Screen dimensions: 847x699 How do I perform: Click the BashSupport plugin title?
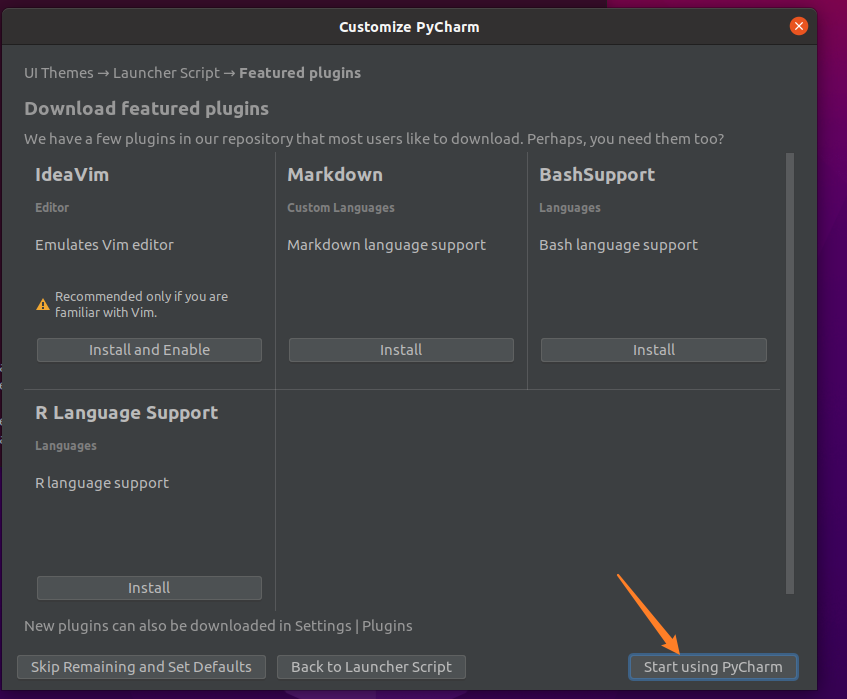click(x=597, y=175)
